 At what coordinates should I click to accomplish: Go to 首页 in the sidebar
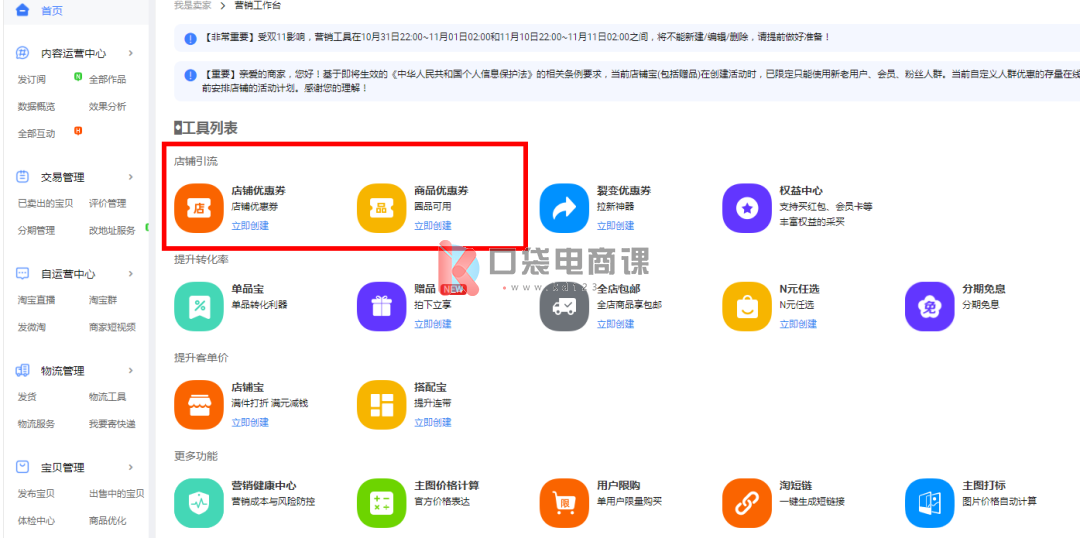point(52,10)
